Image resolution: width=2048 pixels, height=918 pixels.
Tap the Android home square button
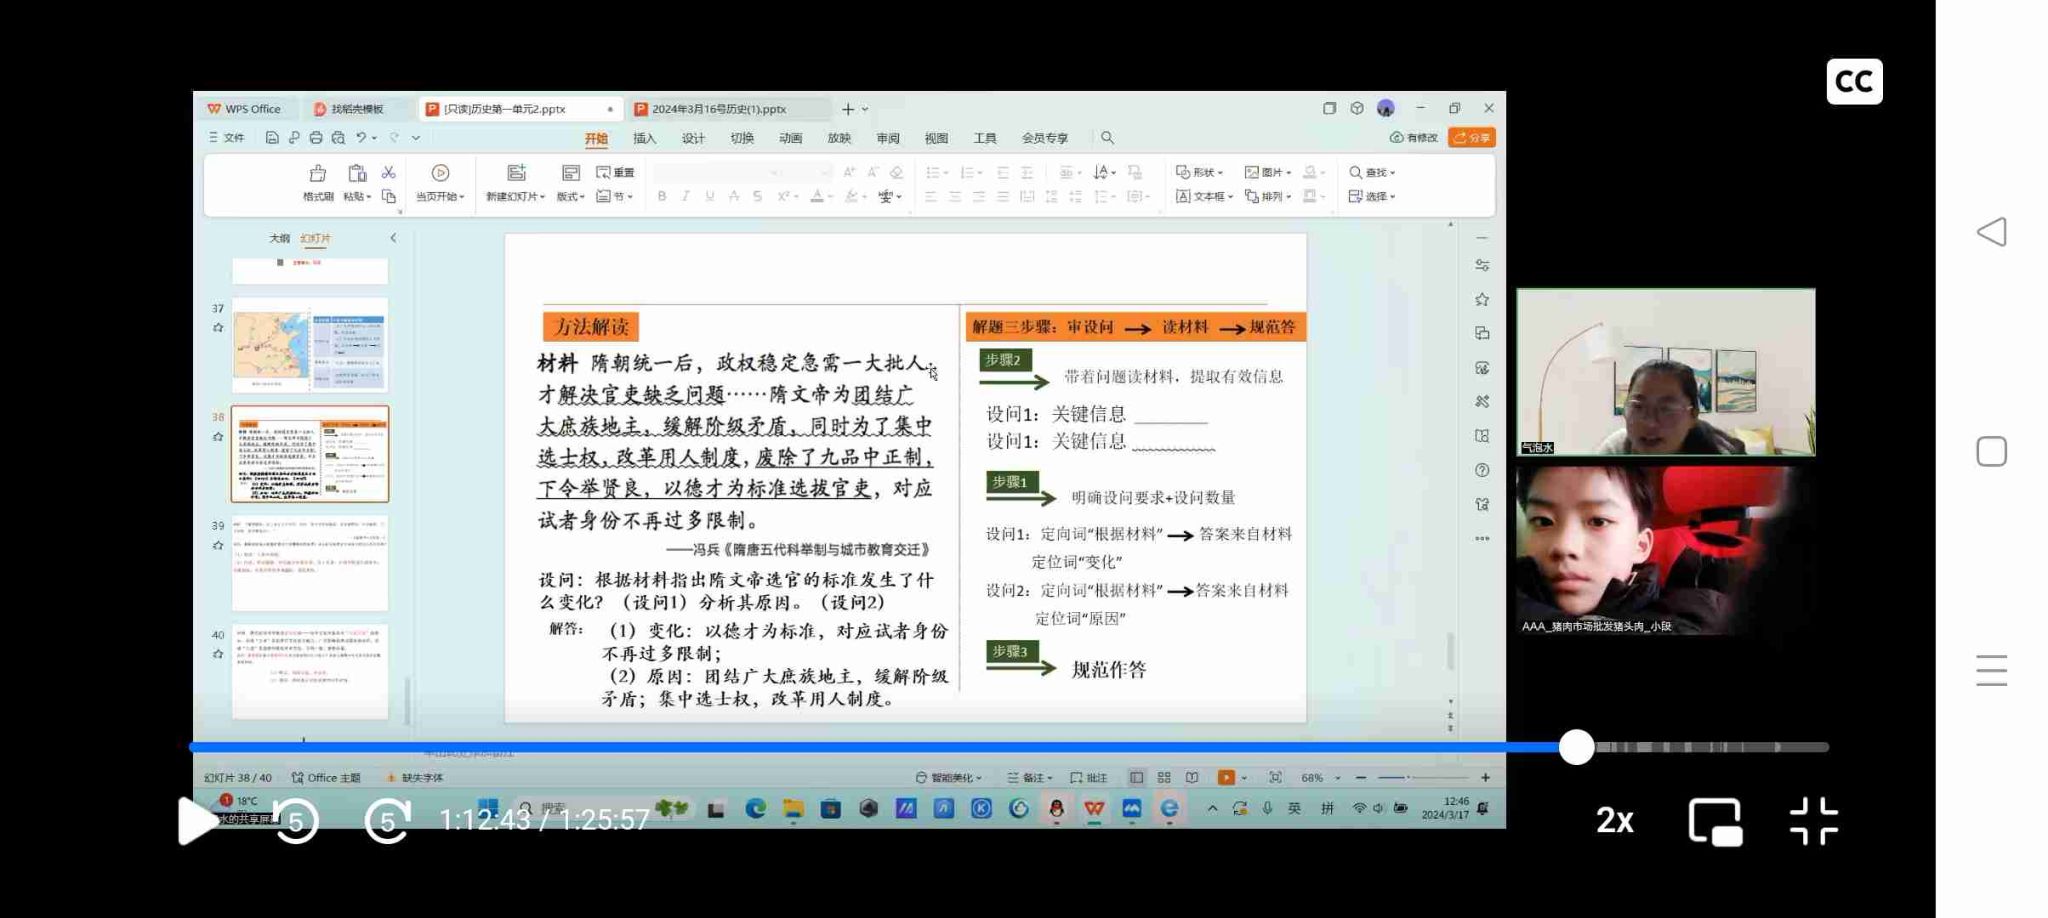1991,451
